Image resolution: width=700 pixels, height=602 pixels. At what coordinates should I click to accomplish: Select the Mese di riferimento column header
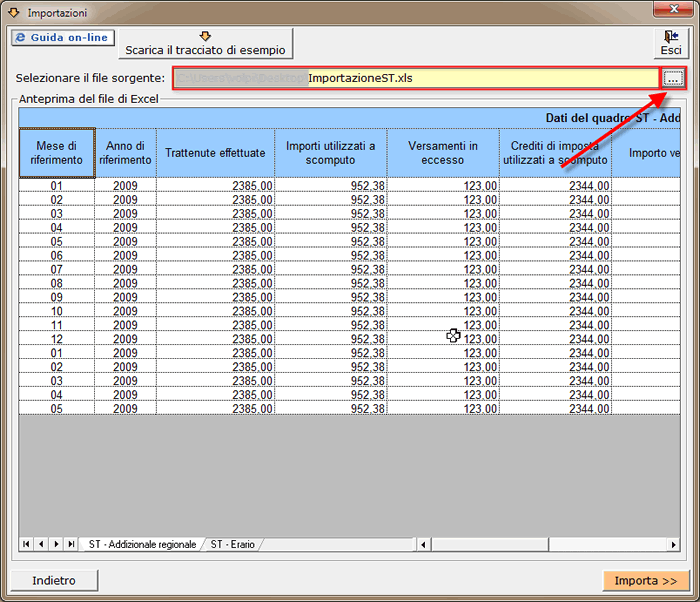click(57, 153)
